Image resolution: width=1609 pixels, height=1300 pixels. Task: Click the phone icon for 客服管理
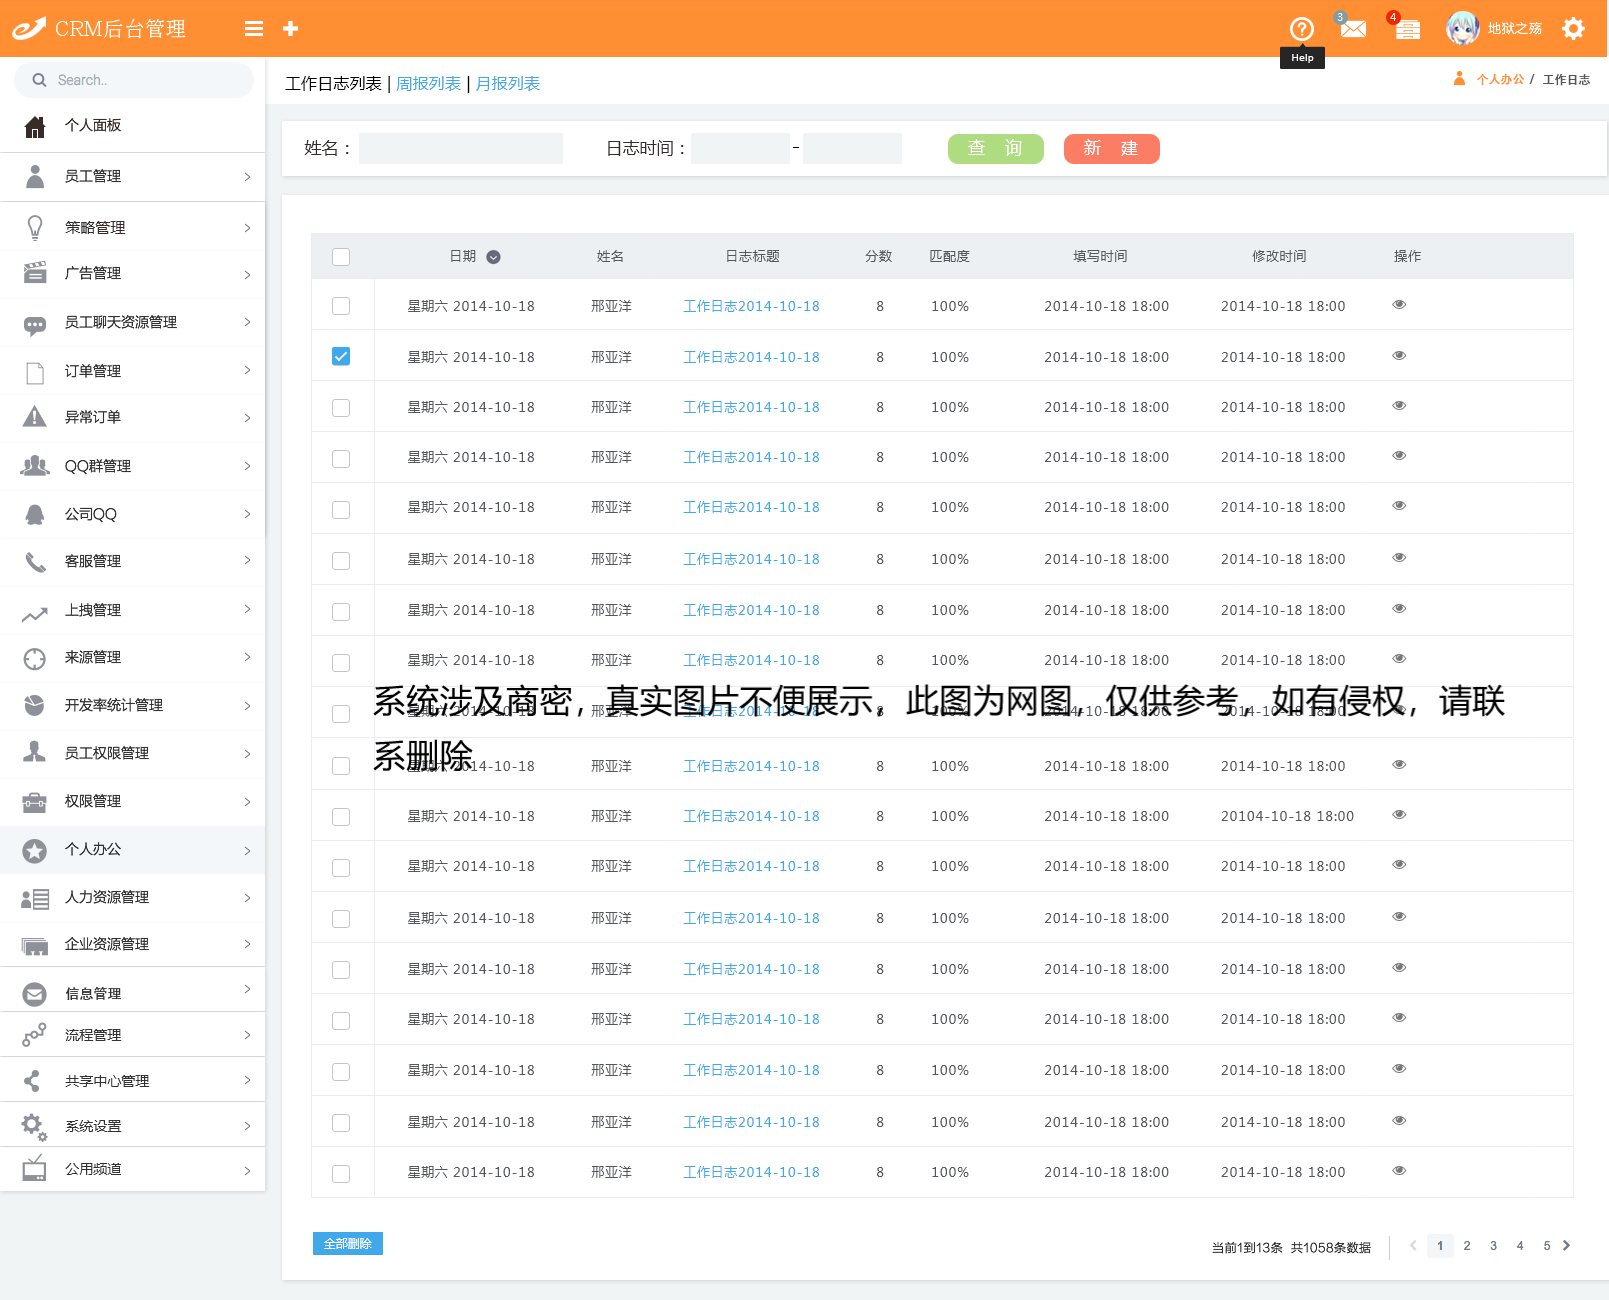tap(35, 562)
